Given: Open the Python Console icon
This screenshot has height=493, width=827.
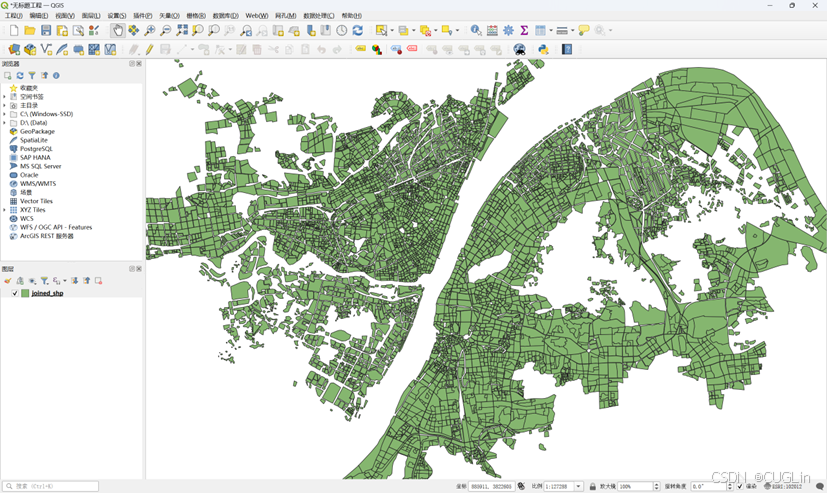Looking at the screenshot, I should (x=543, y=50).
